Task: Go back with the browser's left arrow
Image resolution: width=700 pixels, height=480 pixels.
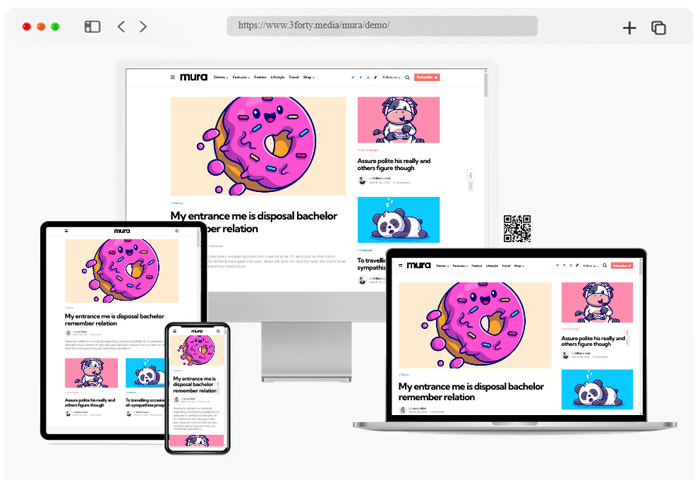Action: pos(121,27)
